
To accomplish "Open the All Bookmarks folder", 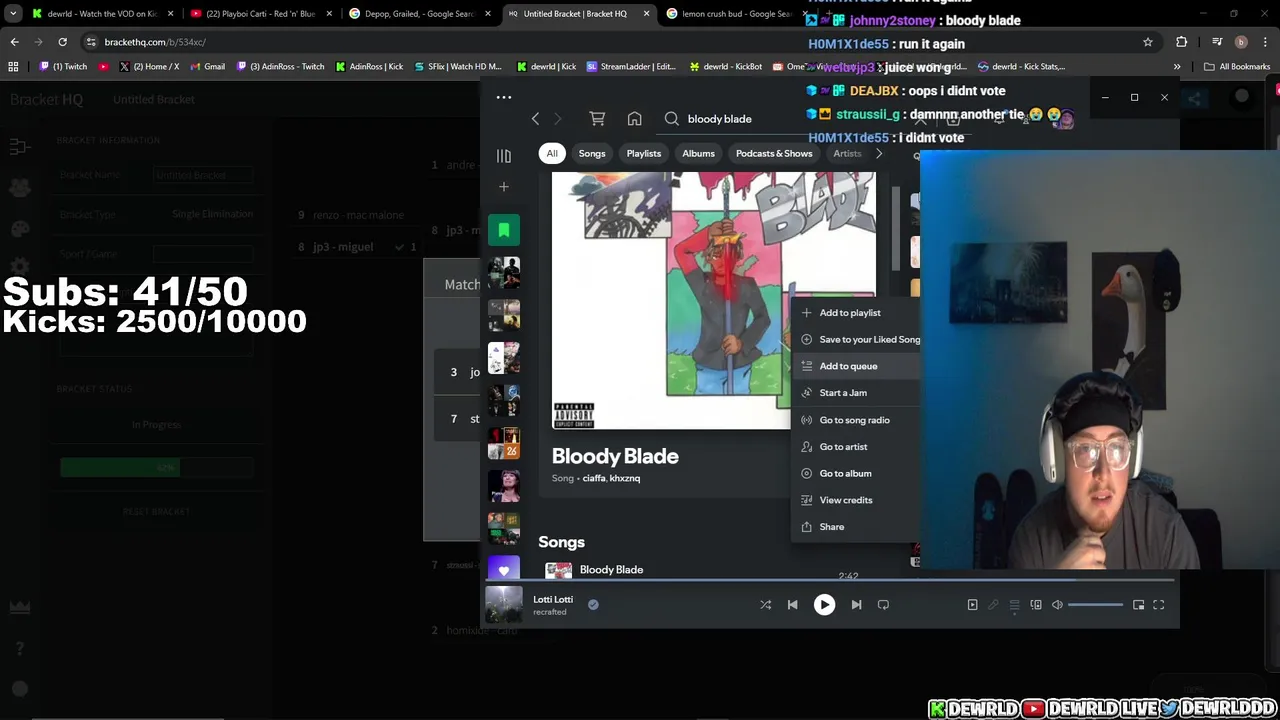I will (1237, 67).
